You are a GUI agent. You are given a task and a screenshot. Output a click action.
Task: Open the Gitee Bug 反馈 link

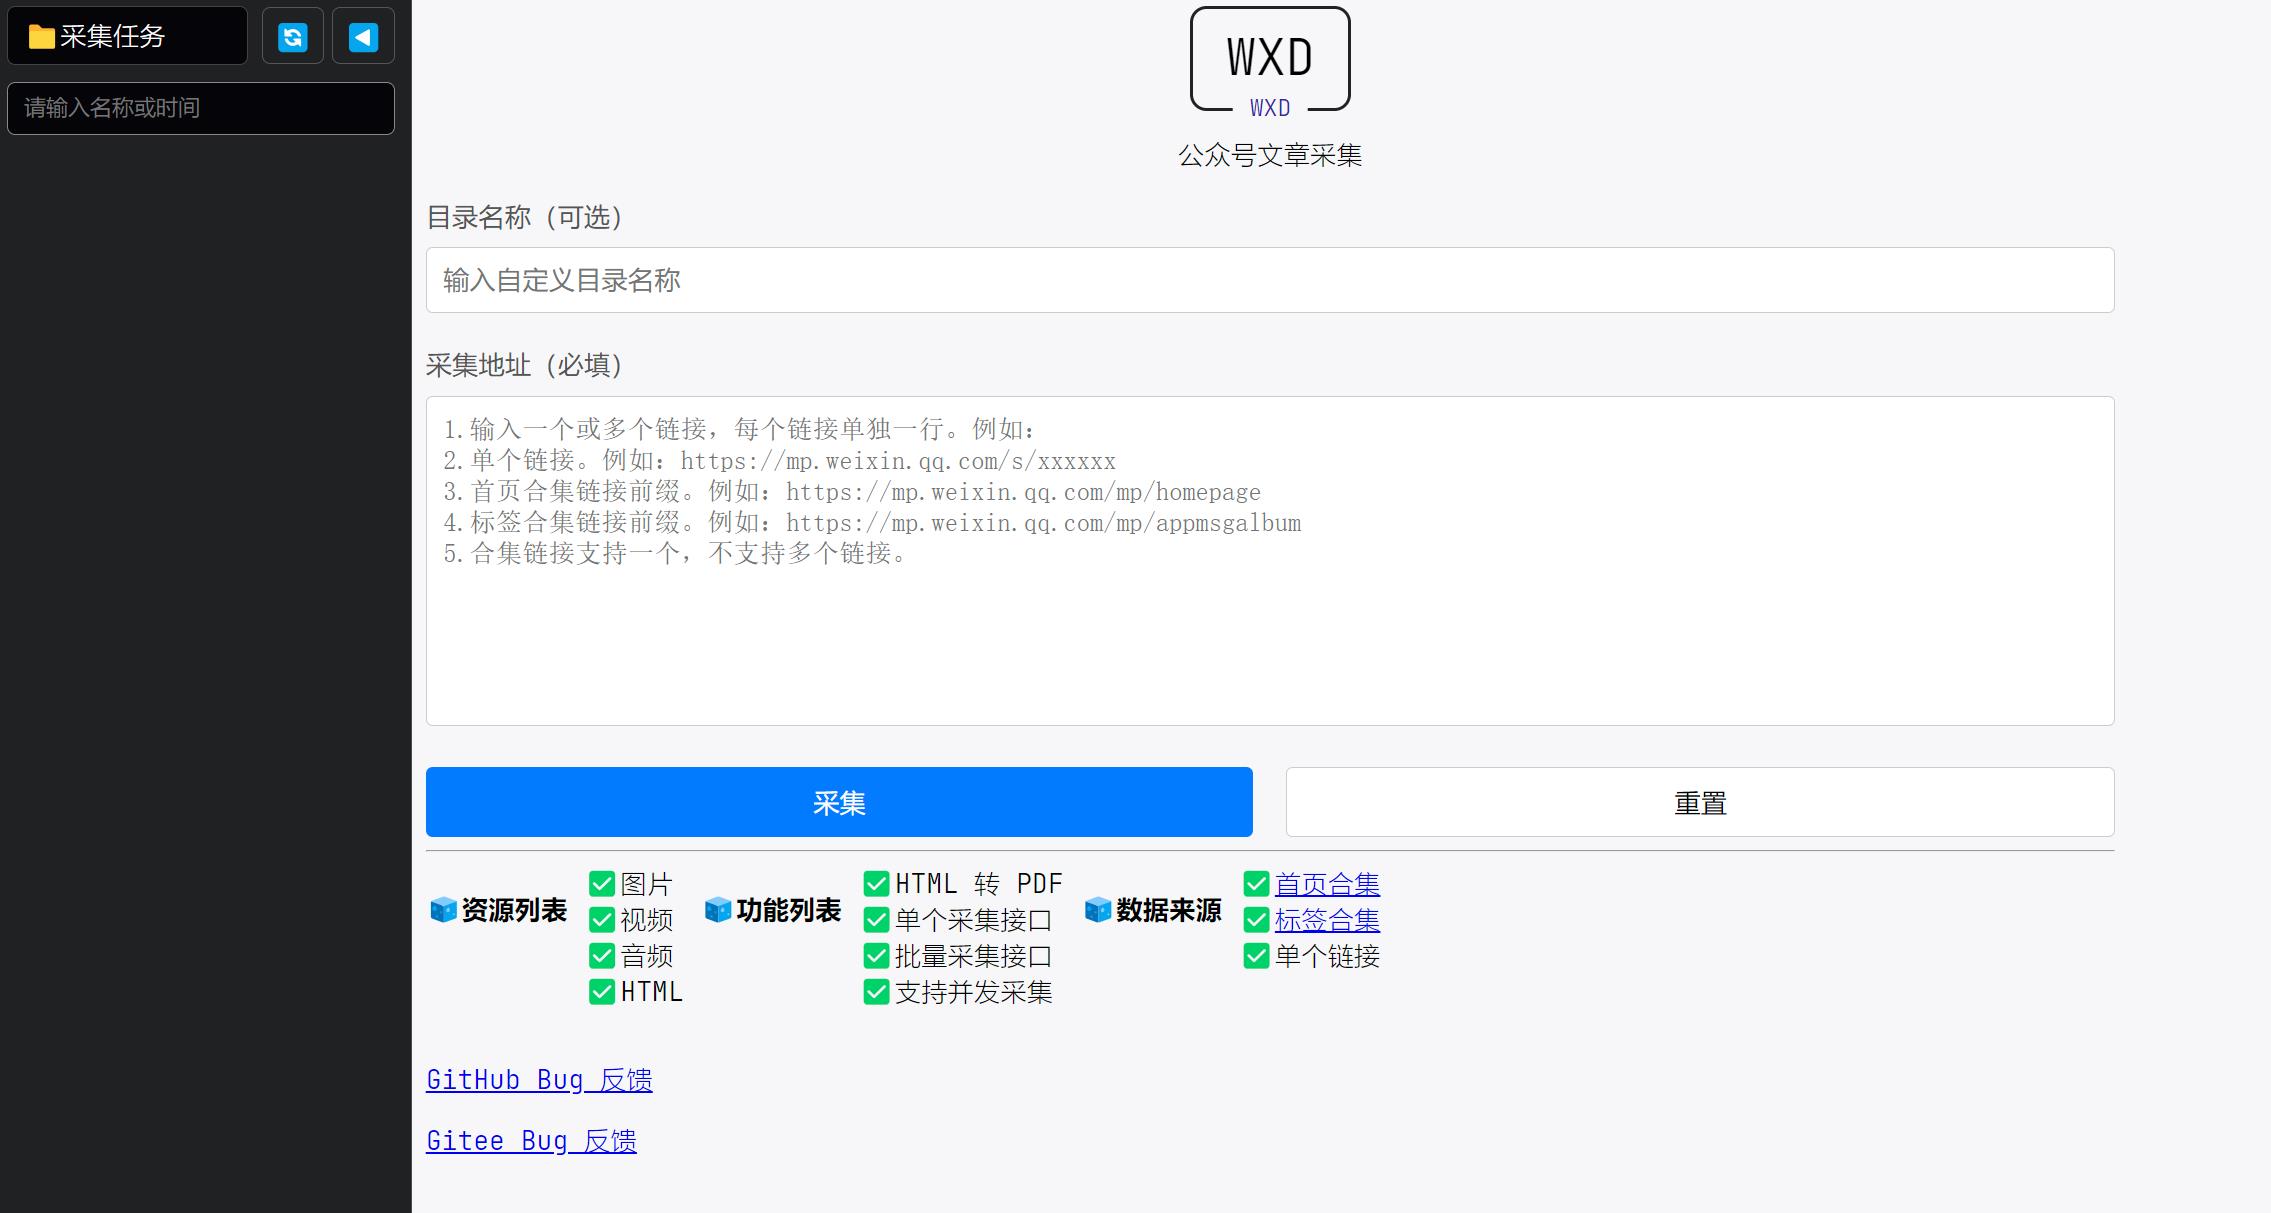coord(531,1141)
